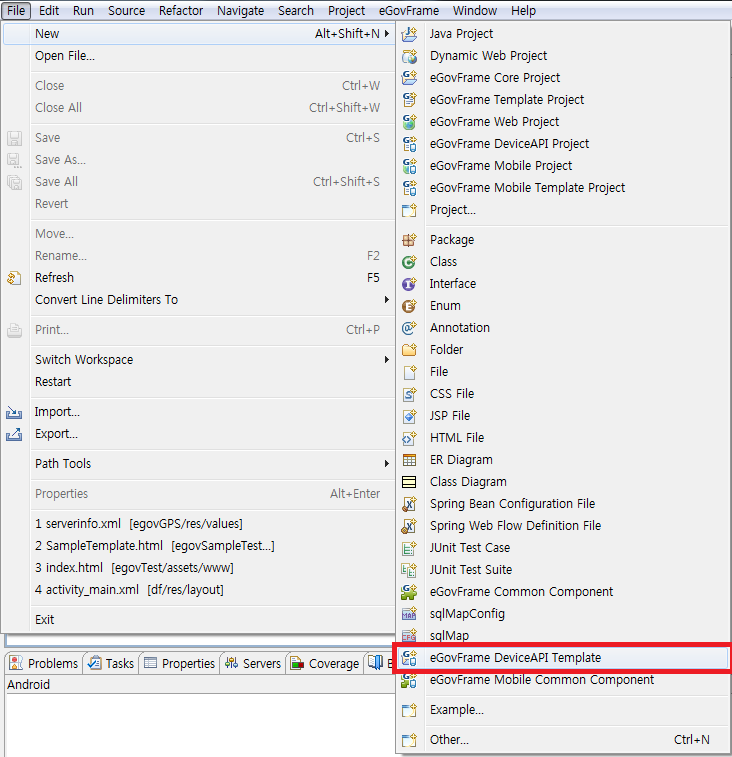This screenshot has height=757, width=732.
Task: Click the Annotation @ icon
Action: [x=409, y=328]
